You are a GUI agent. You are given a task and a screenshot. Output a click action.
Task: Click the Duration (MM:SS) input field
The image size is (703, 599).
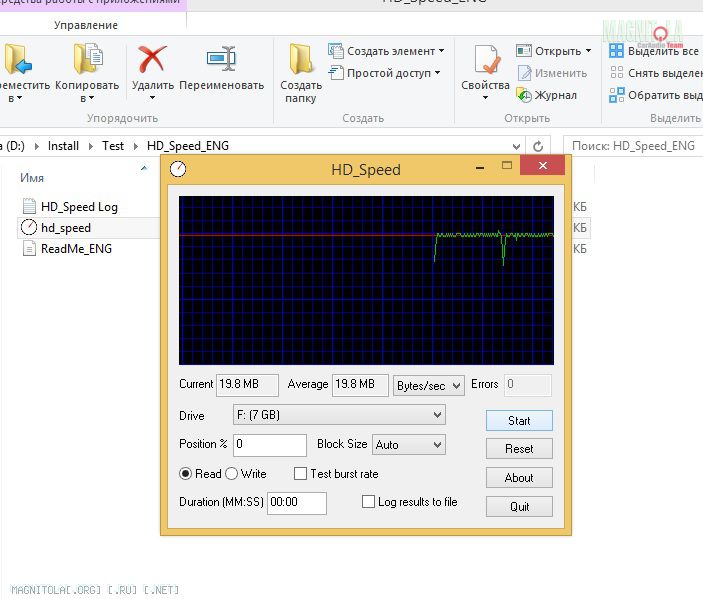pyautogui.click(x=297, y=503)
